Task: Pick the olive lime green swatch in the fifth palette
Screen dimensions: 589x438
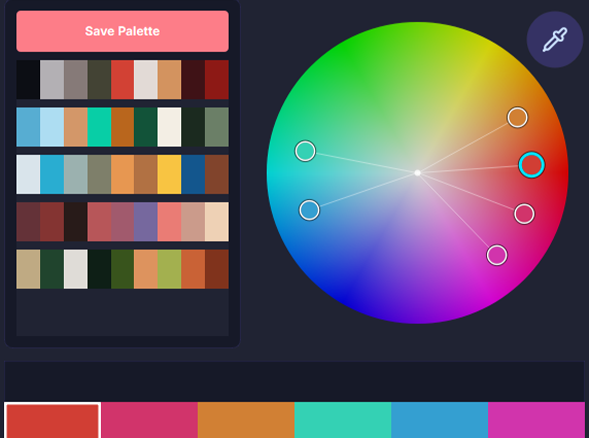Action: click(169, 269)
